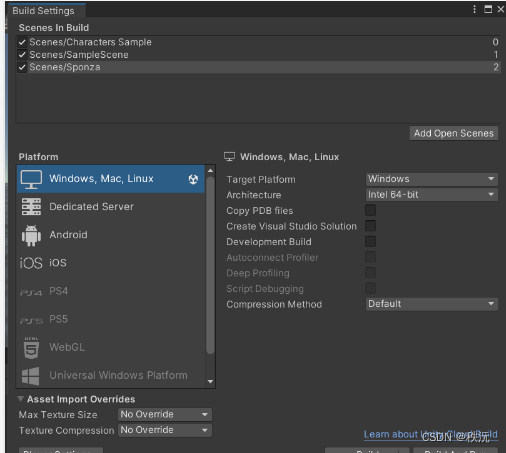Click the Add Open Scenes button
506x453 pixels.
point(454,133)
